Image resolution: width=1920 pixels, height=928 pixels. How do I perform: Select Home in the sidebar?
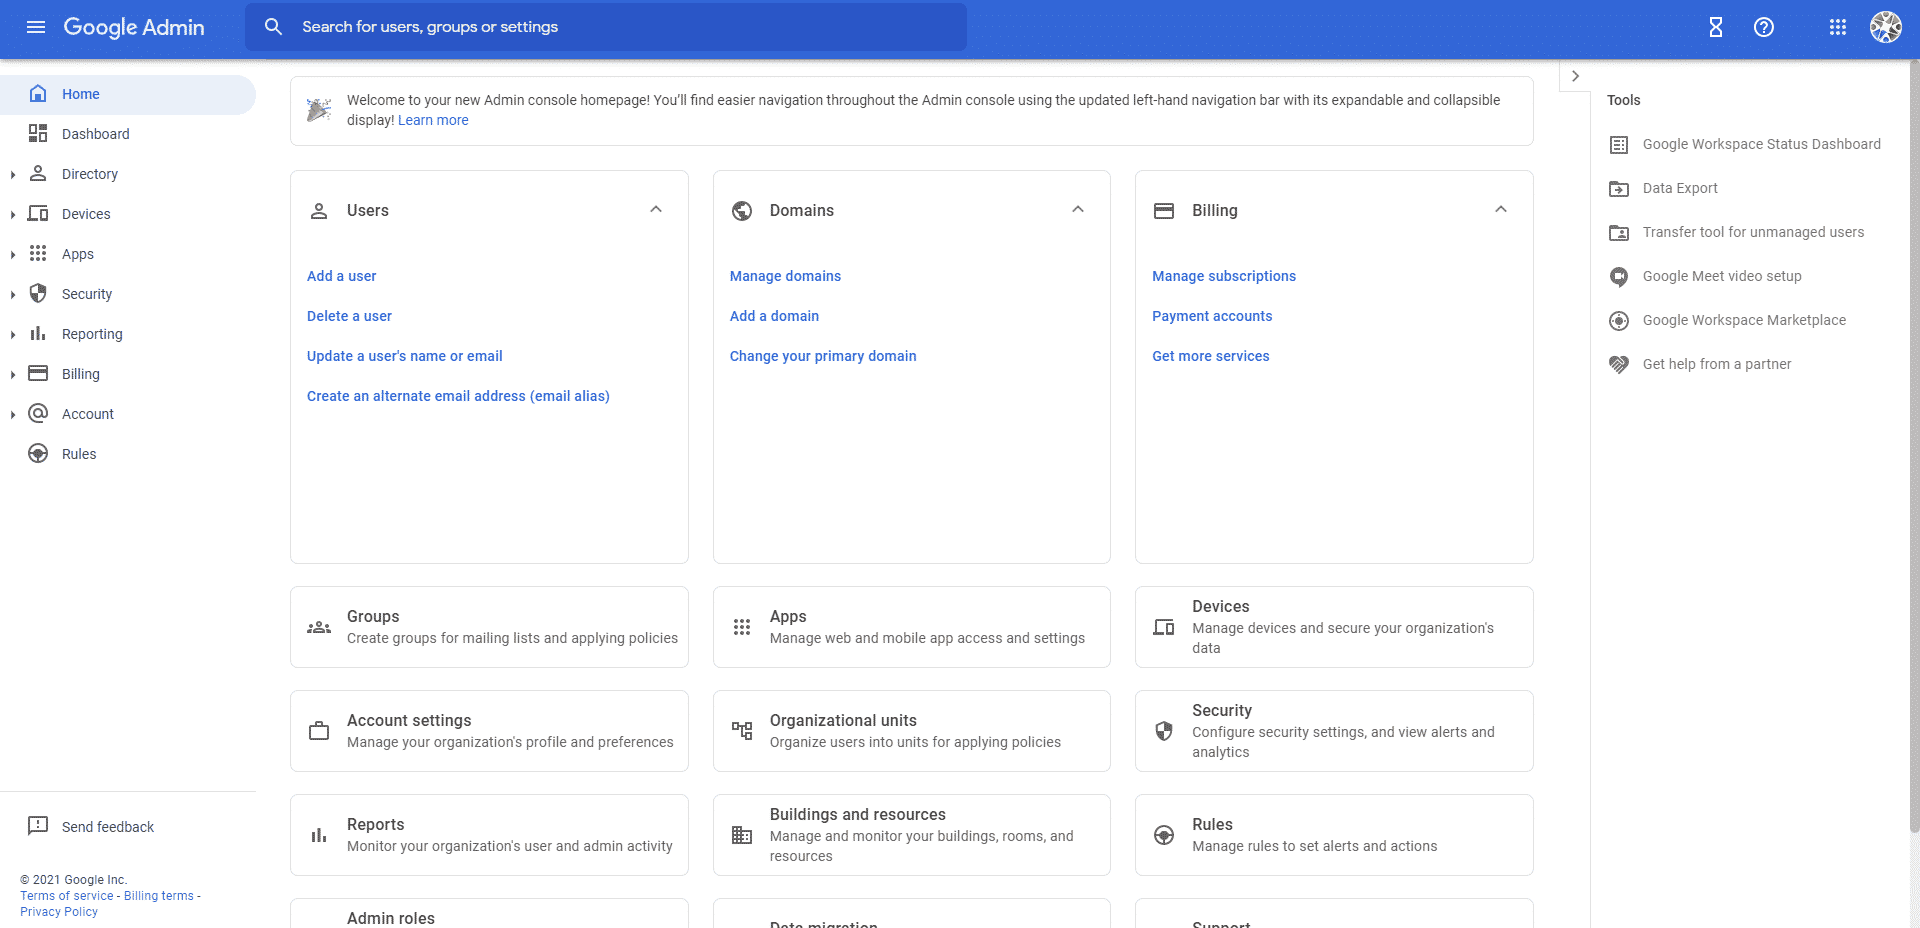click(x=128, y=94)
